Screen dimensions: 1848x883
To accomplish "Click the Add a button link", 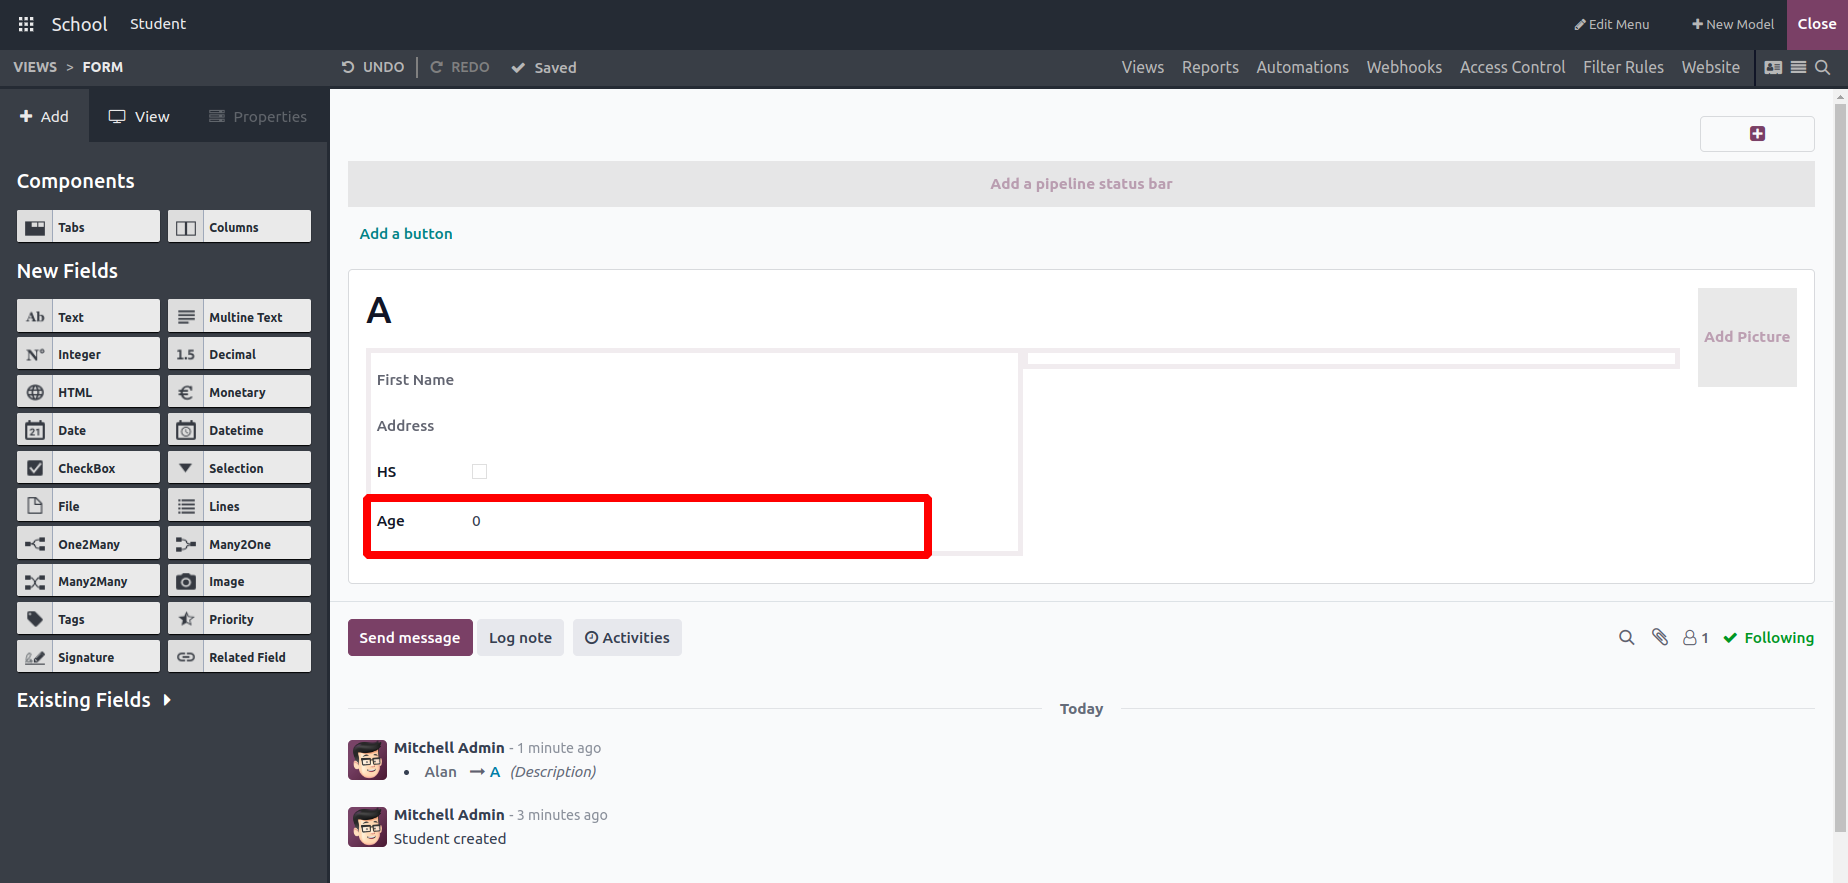I will pos(406,234).
